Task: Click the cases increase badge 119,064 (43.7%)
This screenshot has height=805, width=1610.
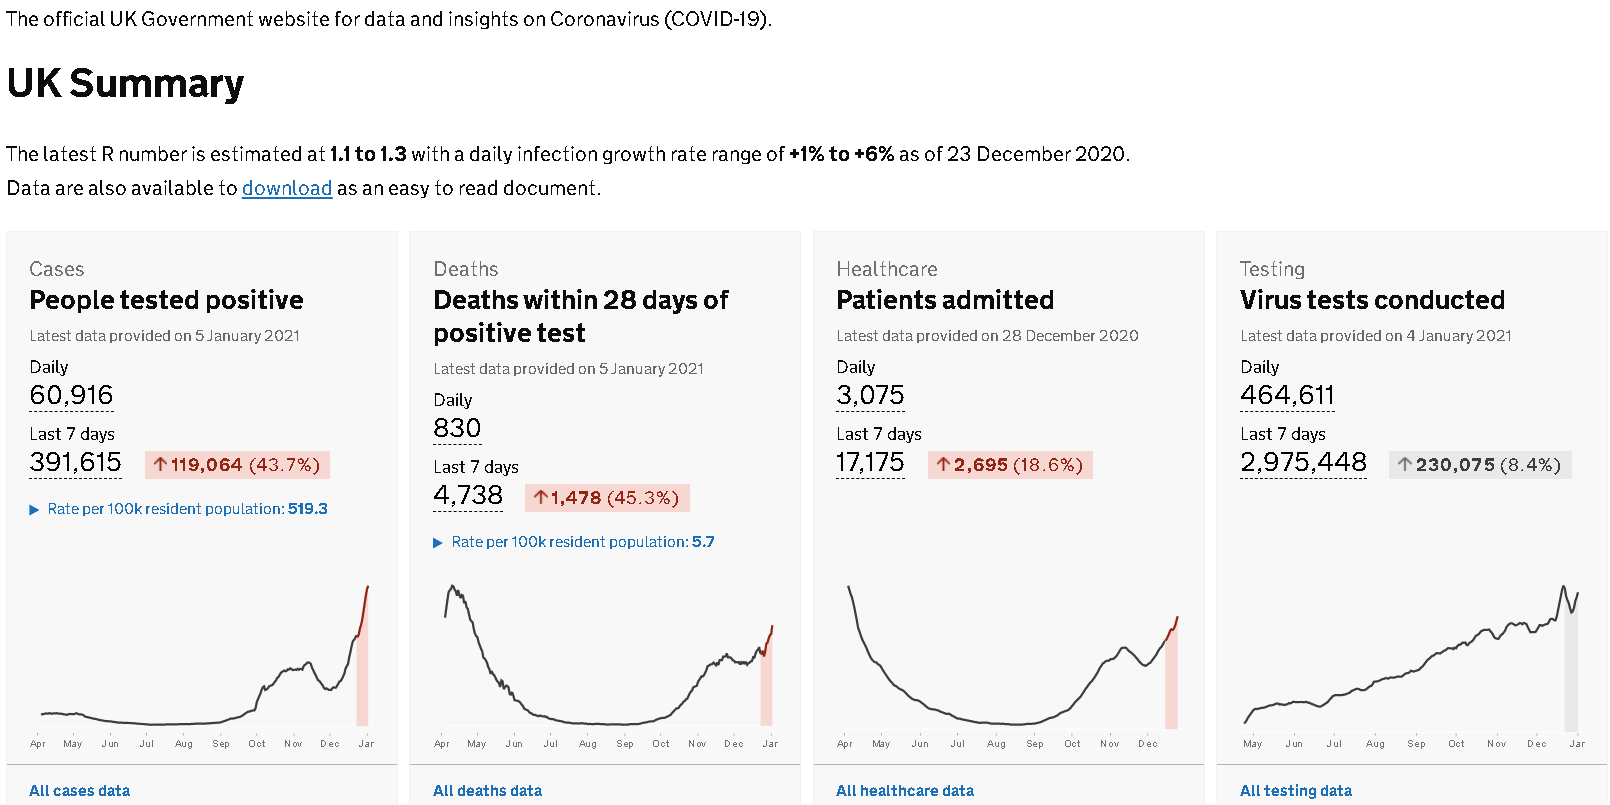Action: tap(237, 465)
